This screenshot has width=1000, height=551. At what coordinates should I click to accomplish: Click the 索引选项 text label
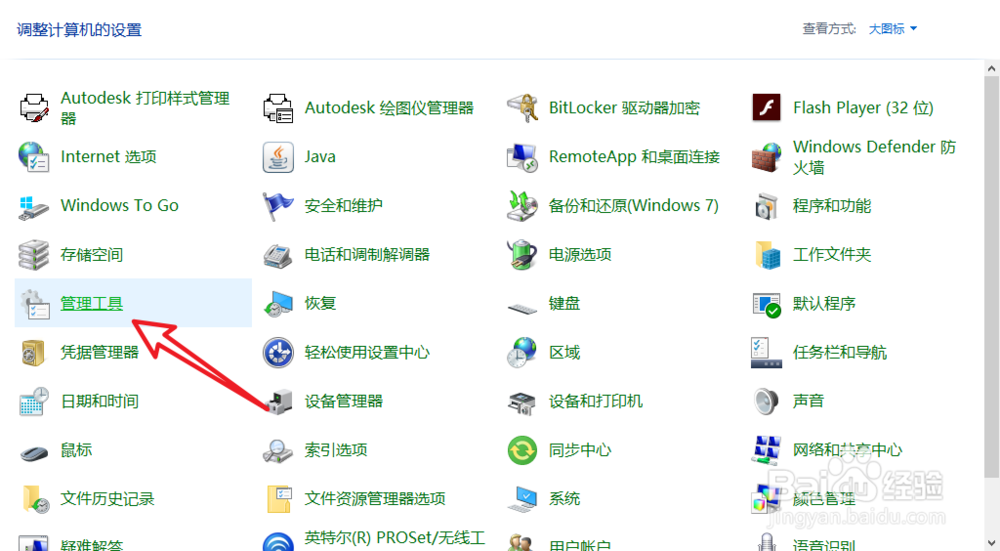click(336, 450)
